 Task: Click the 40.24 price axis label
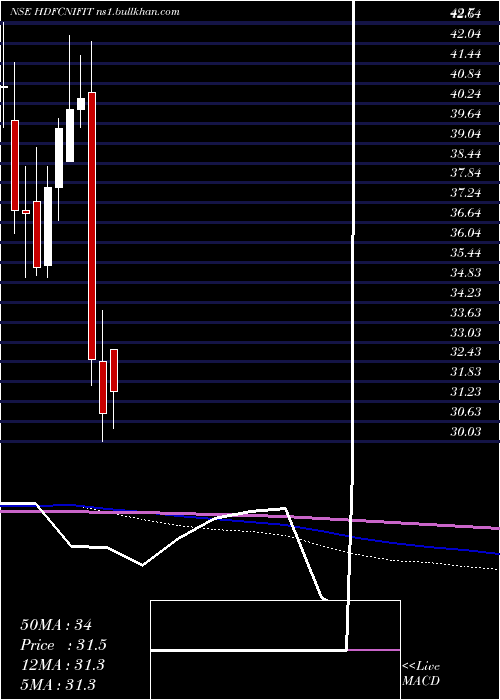point(466,94)
